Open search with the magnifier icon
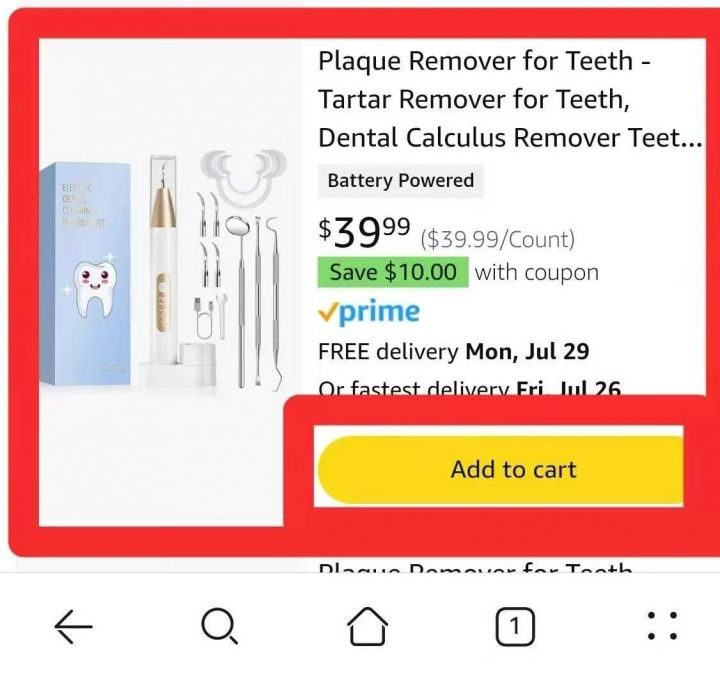720x680 pixels. tap(219, 626)
